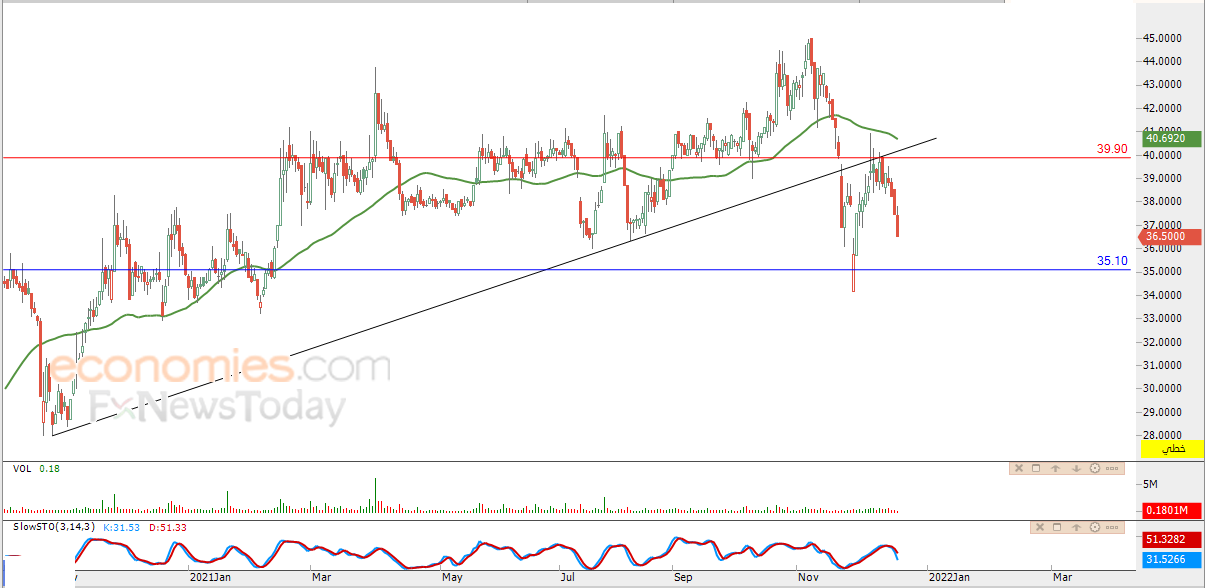This screenshot has height=588, width=1205.
Task: Open VOL indicator settings gear
Action: [x=1095, y=468]
